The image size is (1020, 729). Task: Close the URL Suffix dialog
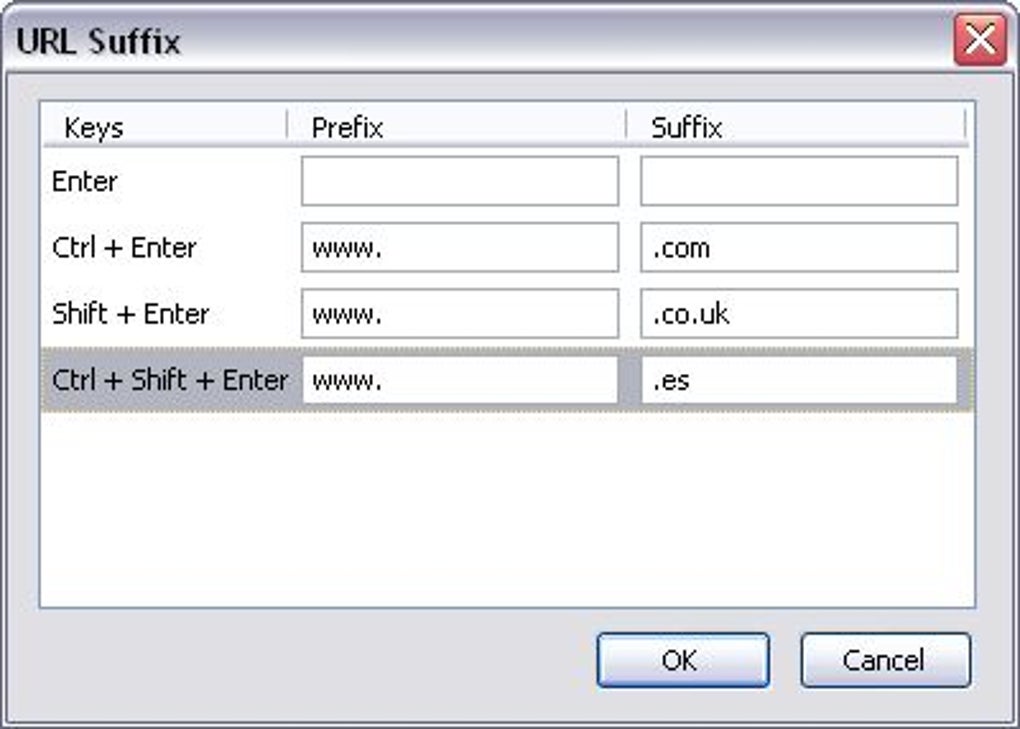tap(979, 41)
